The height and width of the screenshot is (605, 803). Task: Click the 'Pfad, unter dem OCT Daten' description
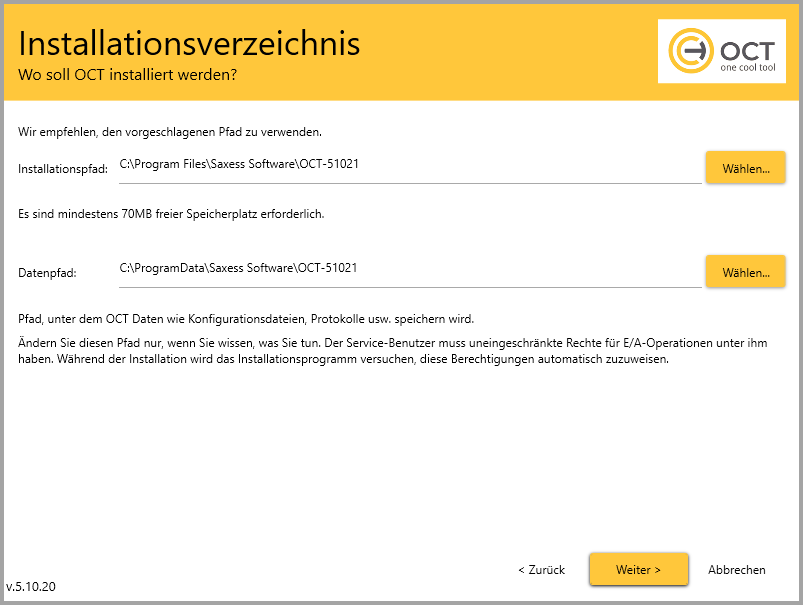pos(245,319)
